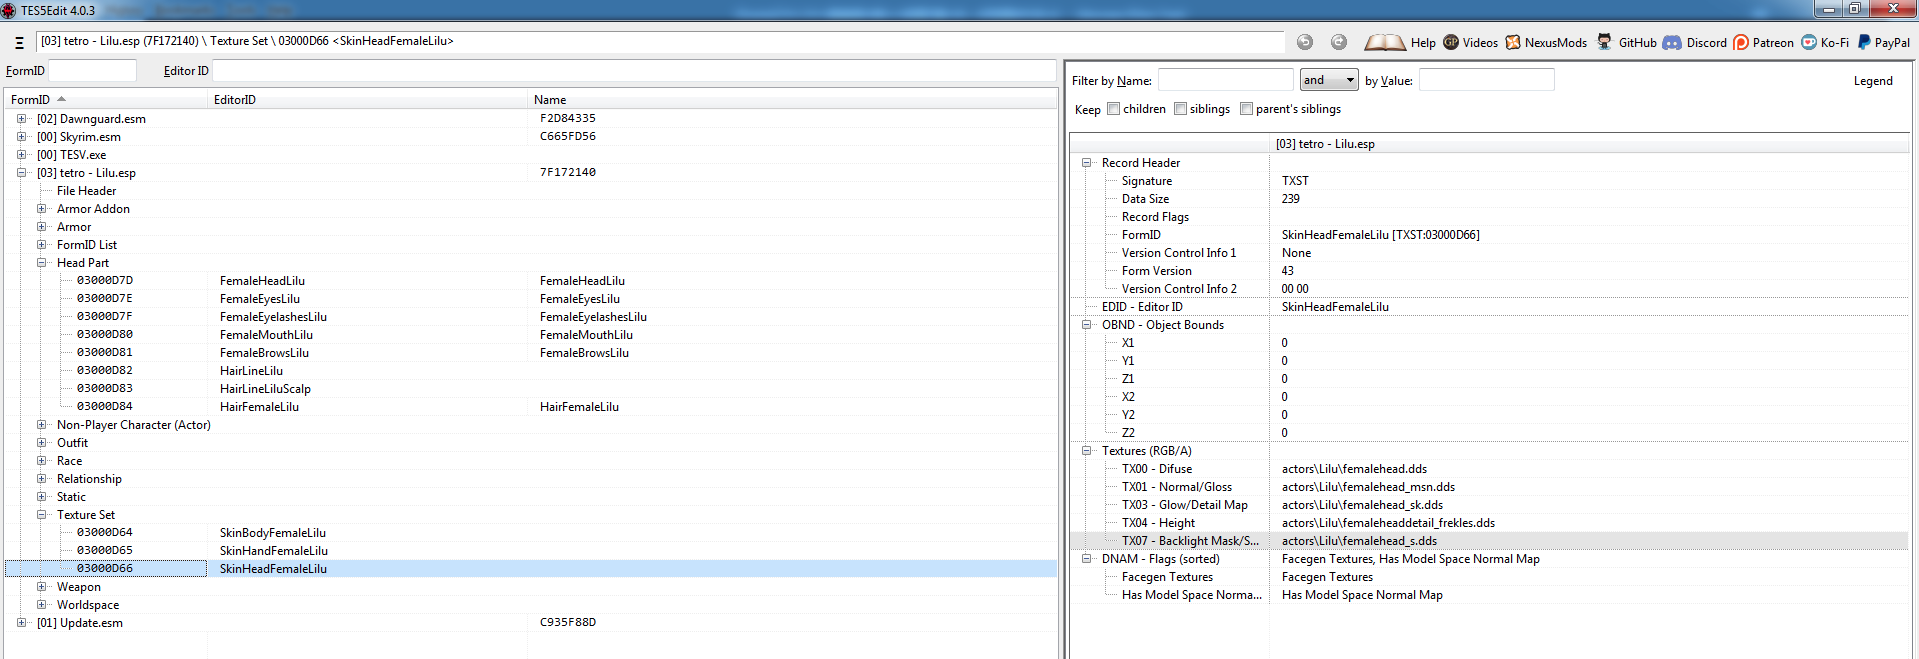
Task: Collapse the Textures (RGB/A) section
Action: (x=1086, y=451)
